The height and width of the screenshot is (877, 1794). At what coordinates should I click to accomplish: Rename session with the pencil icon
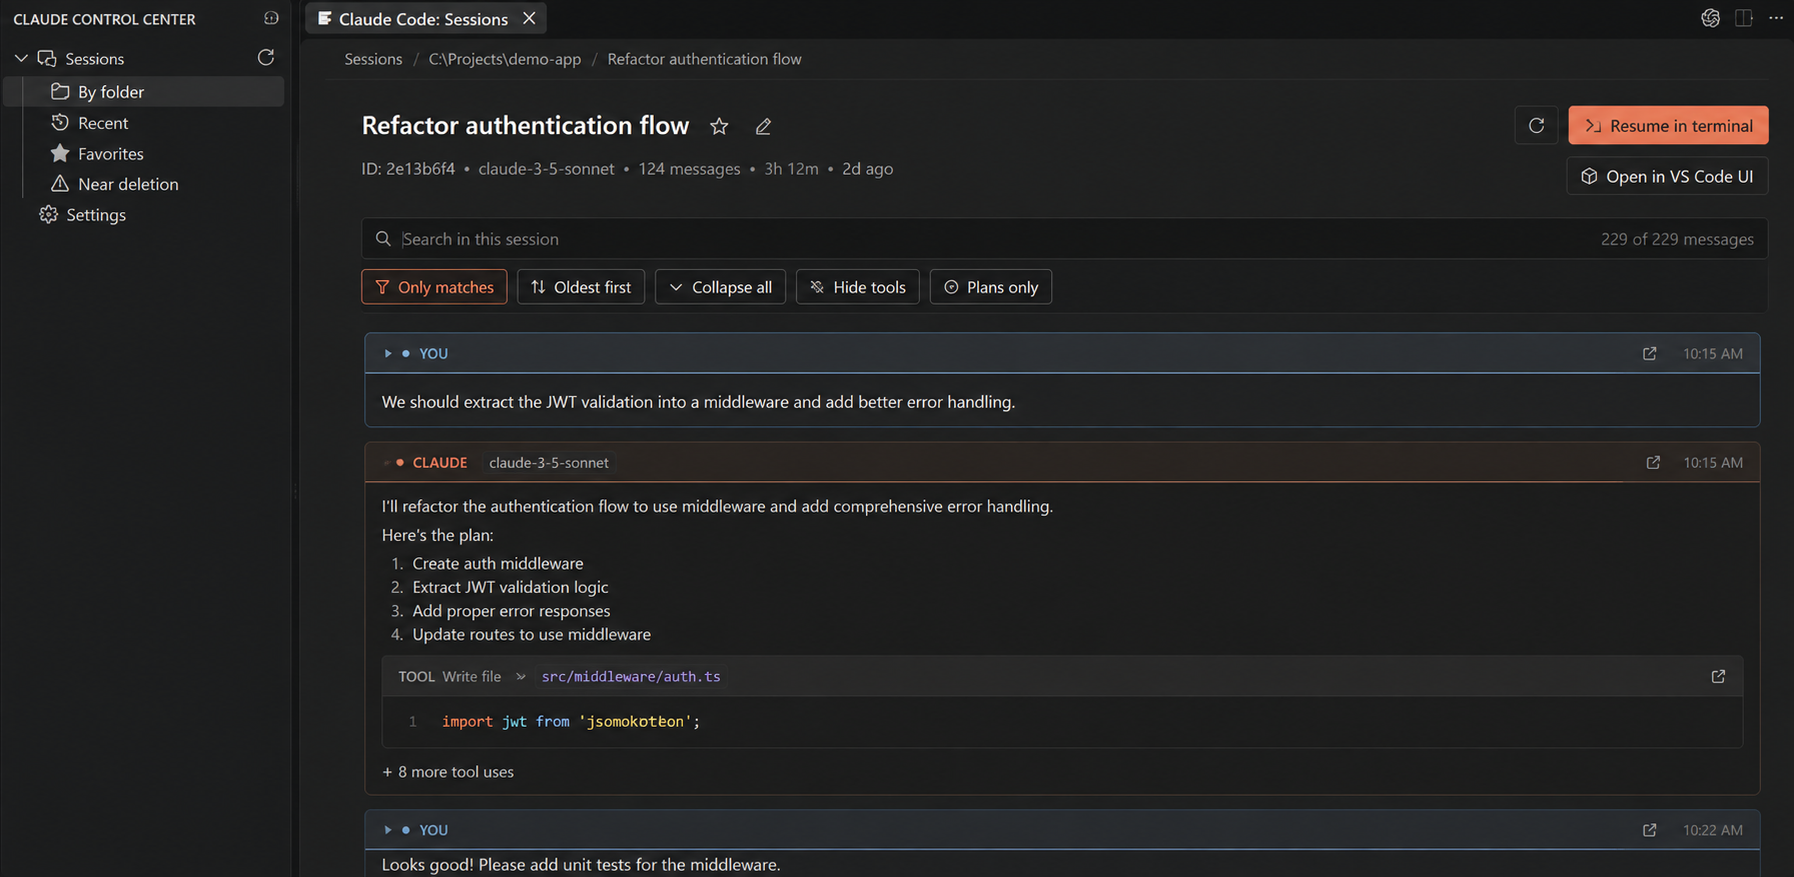click(x=763, y=126)
